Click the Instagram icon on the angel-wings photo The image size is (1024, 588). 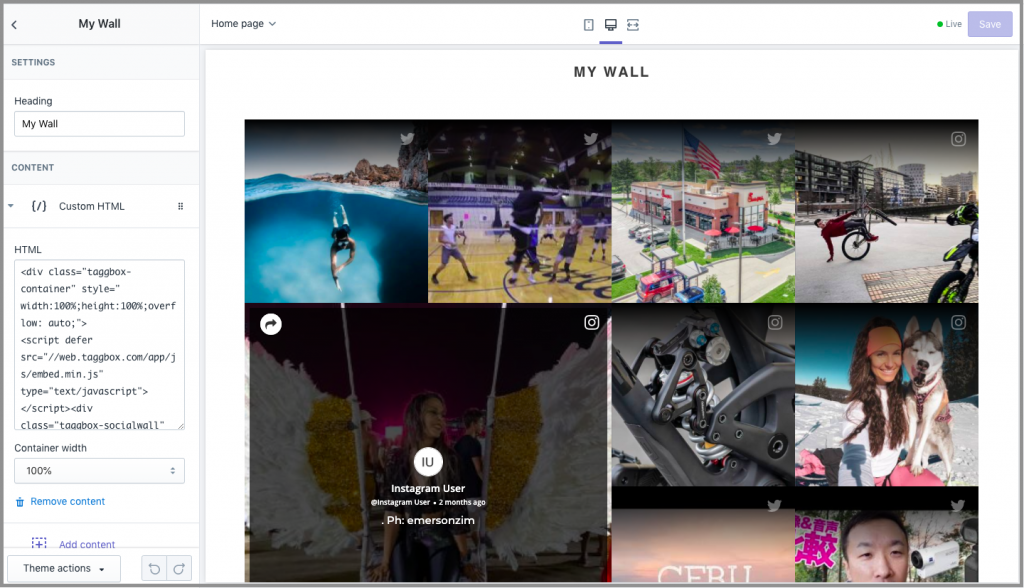pyautogui.click(x=591, y=322)
